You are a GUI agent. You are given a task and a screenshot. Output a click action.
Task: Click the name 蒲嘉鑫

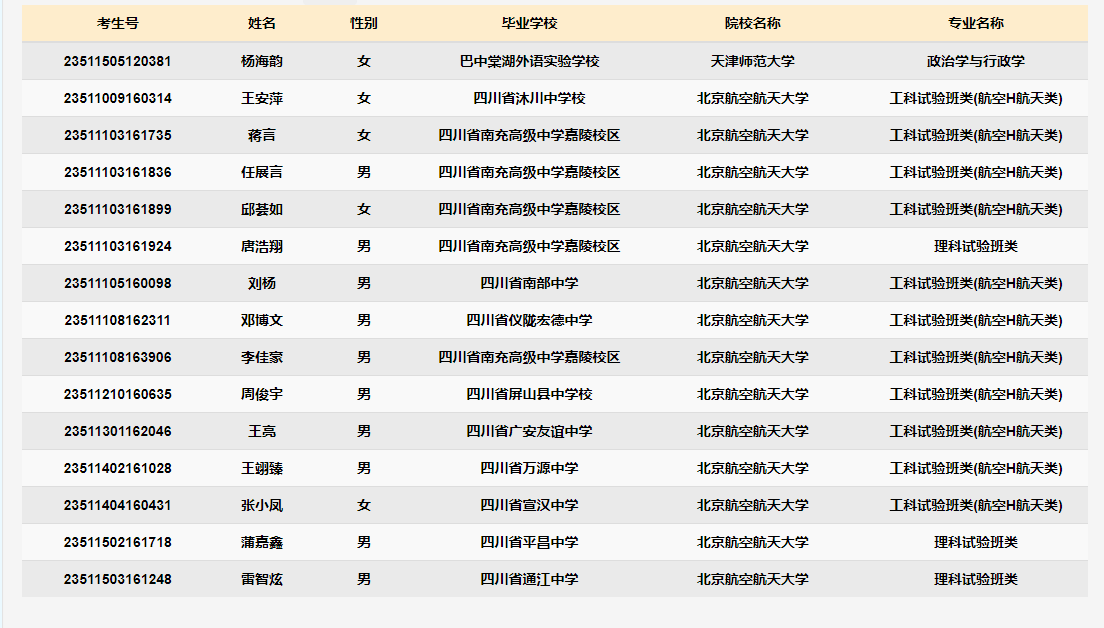point(261,542)
